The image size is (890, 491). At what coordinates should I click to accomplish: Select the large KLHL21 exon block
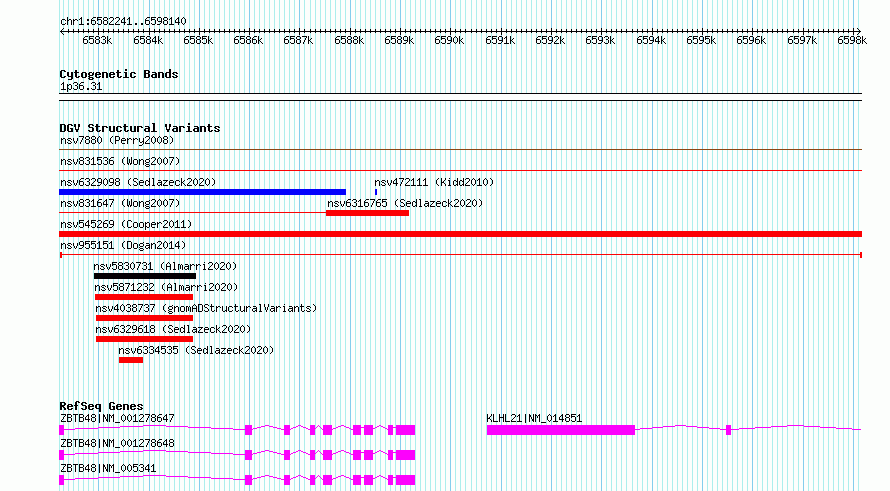tap(561, 430)
